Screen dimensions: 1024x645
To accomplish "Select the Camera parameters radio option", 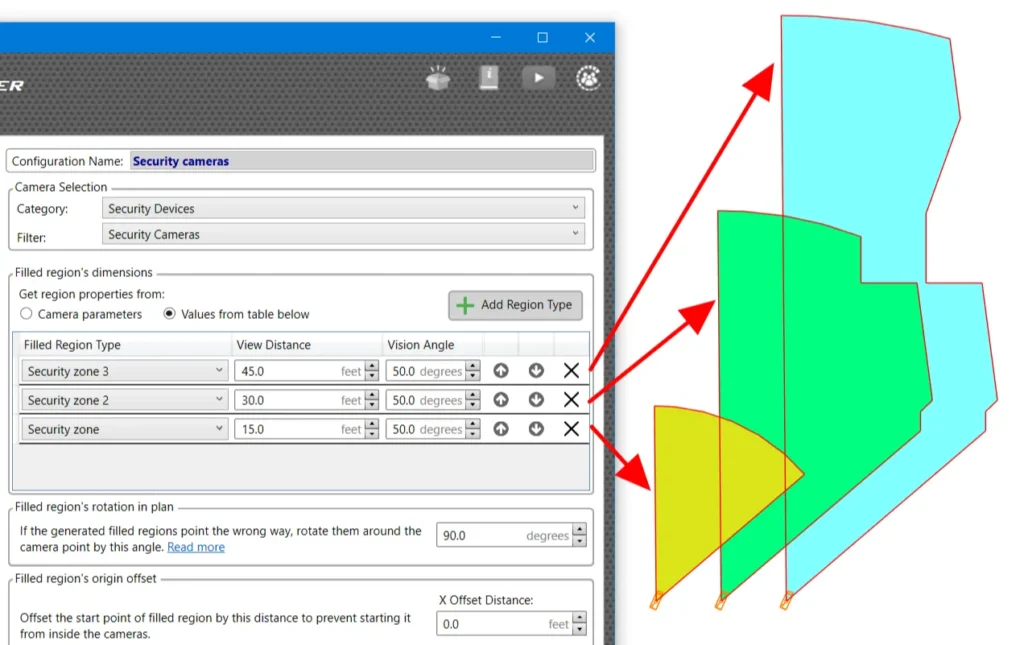I will [27, 314].
